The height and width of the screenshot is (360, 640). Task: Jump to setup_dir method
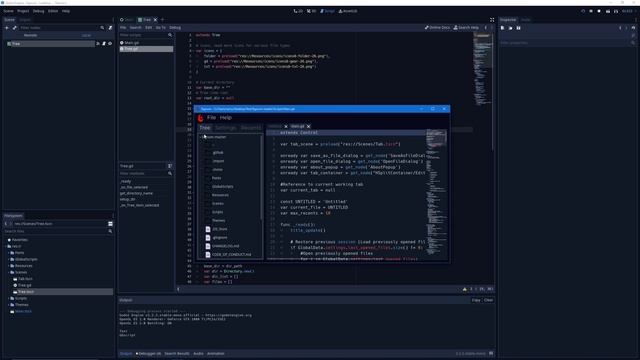click(x=127, y=199)
